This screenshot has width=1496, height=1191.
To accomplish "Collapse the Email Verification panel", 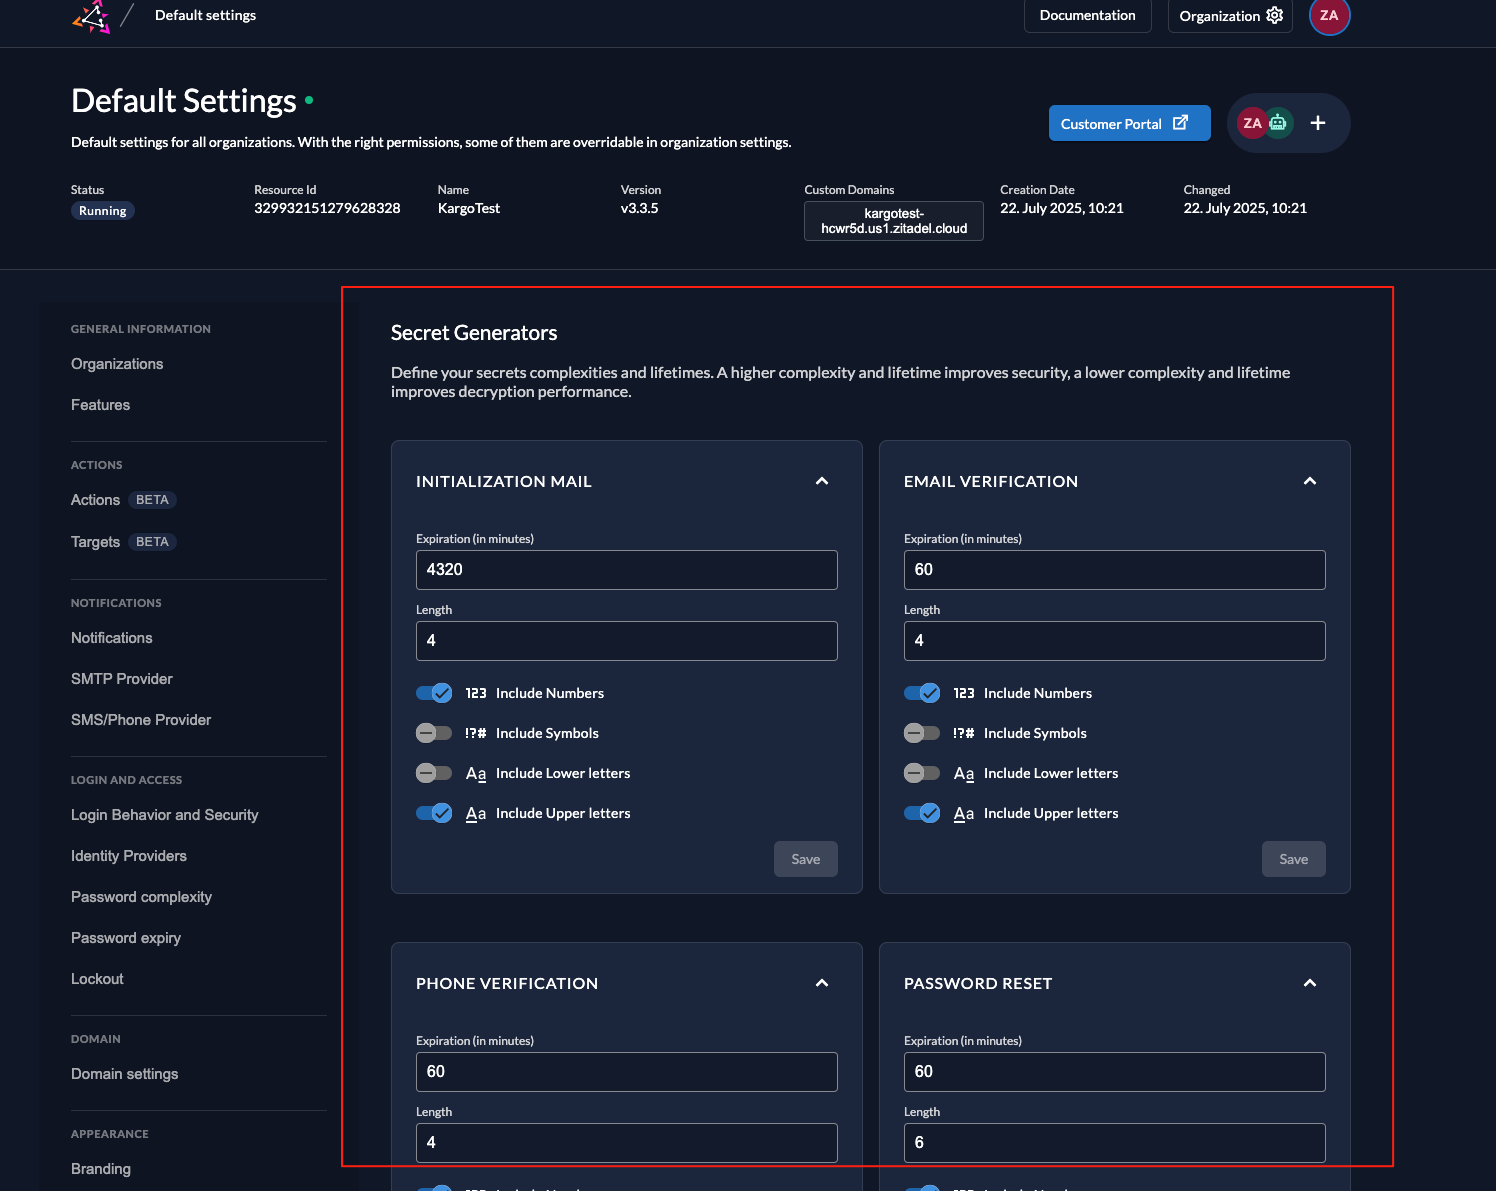I will tap(1310, 481).
